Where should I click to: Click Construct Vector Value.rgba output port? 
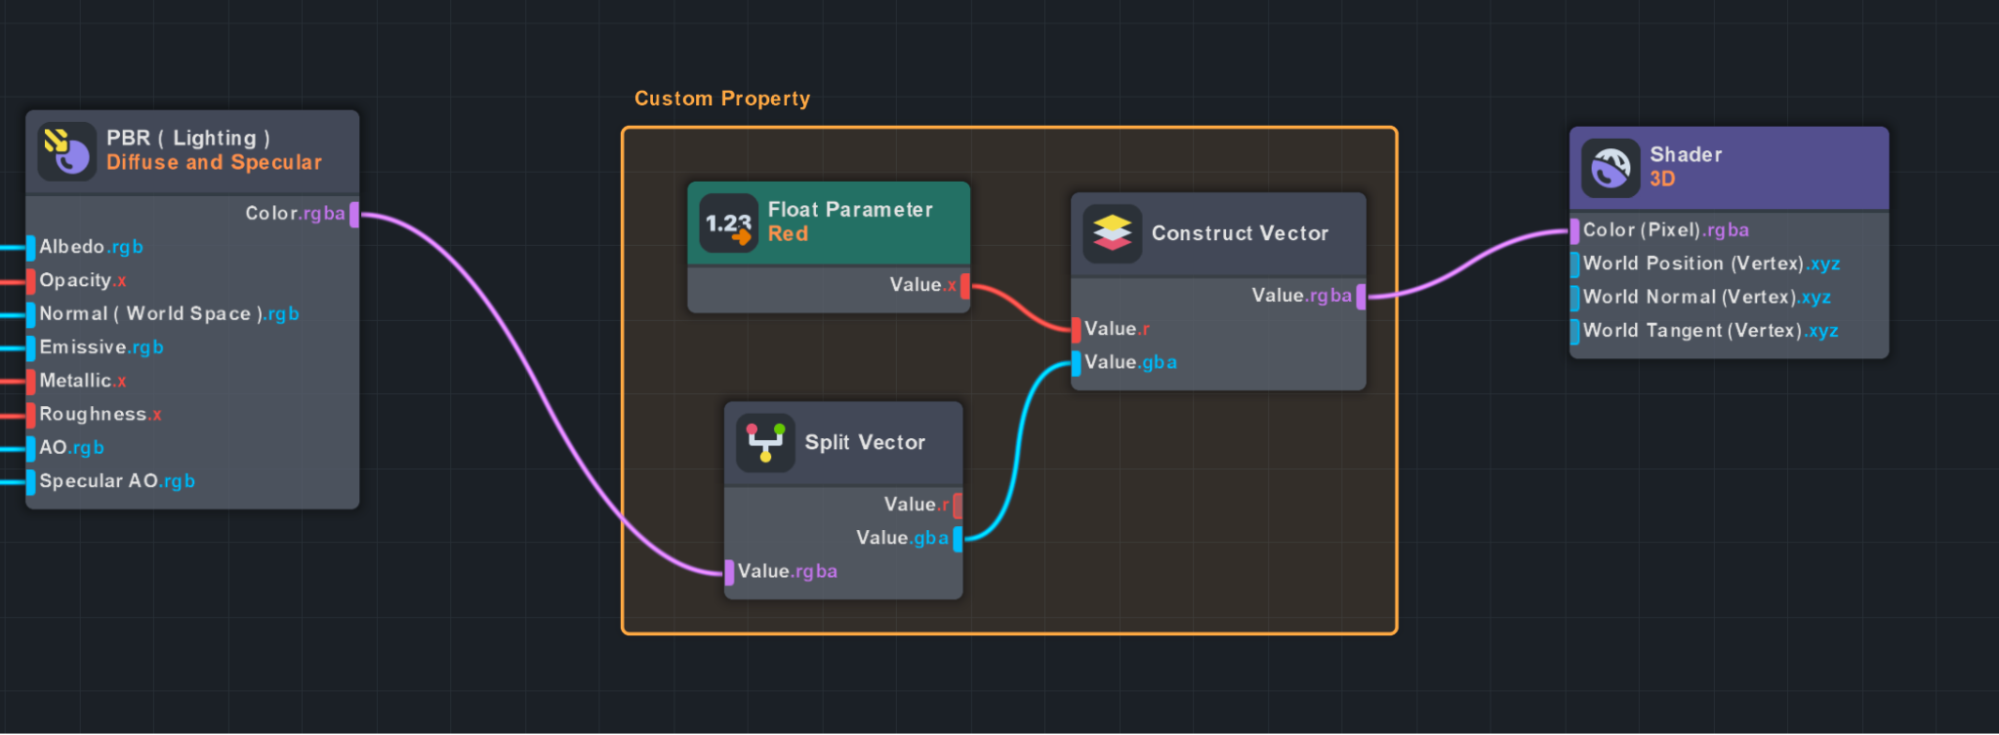(x=1360, y=296)
